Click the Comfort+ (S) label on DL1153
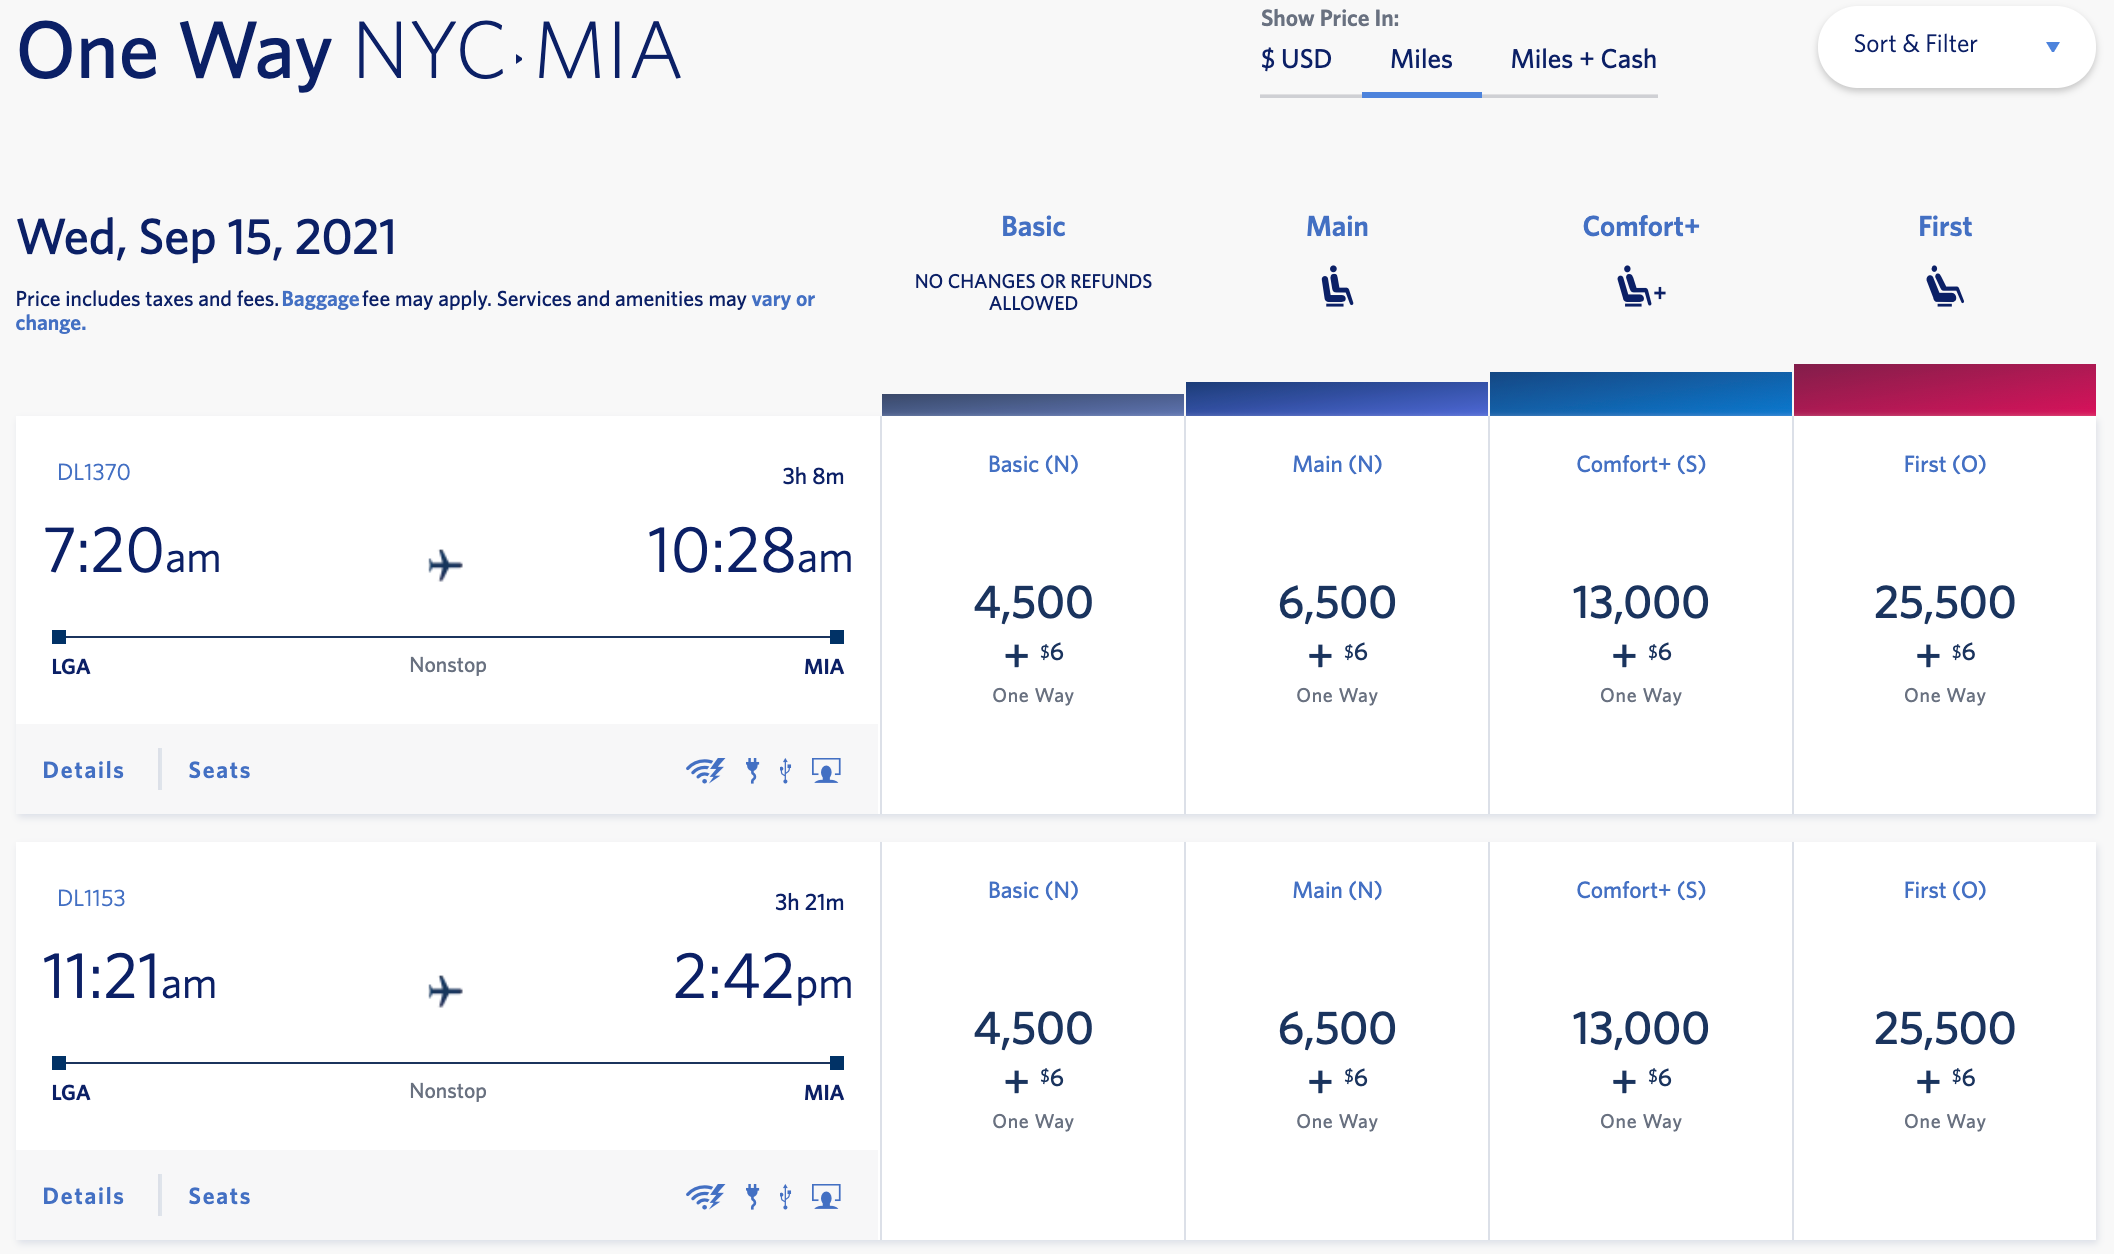The height and width of the screenshot is (1254, 2114). [1641, 890]
